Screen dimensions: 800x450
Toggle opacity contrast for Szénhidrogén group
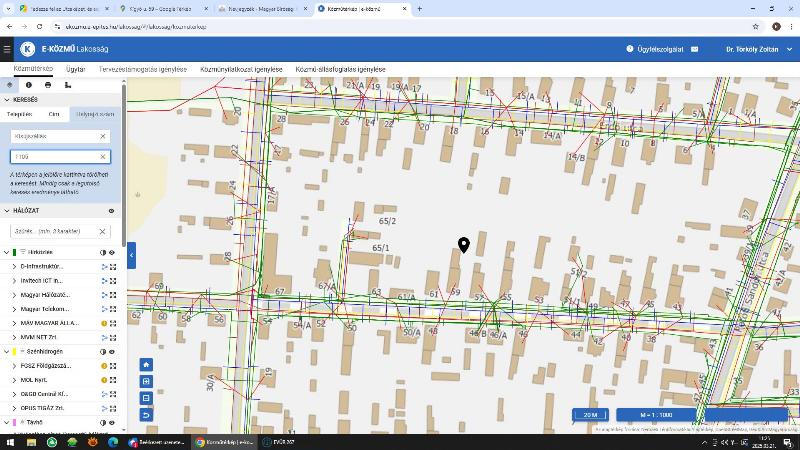(x=103, y=352)
